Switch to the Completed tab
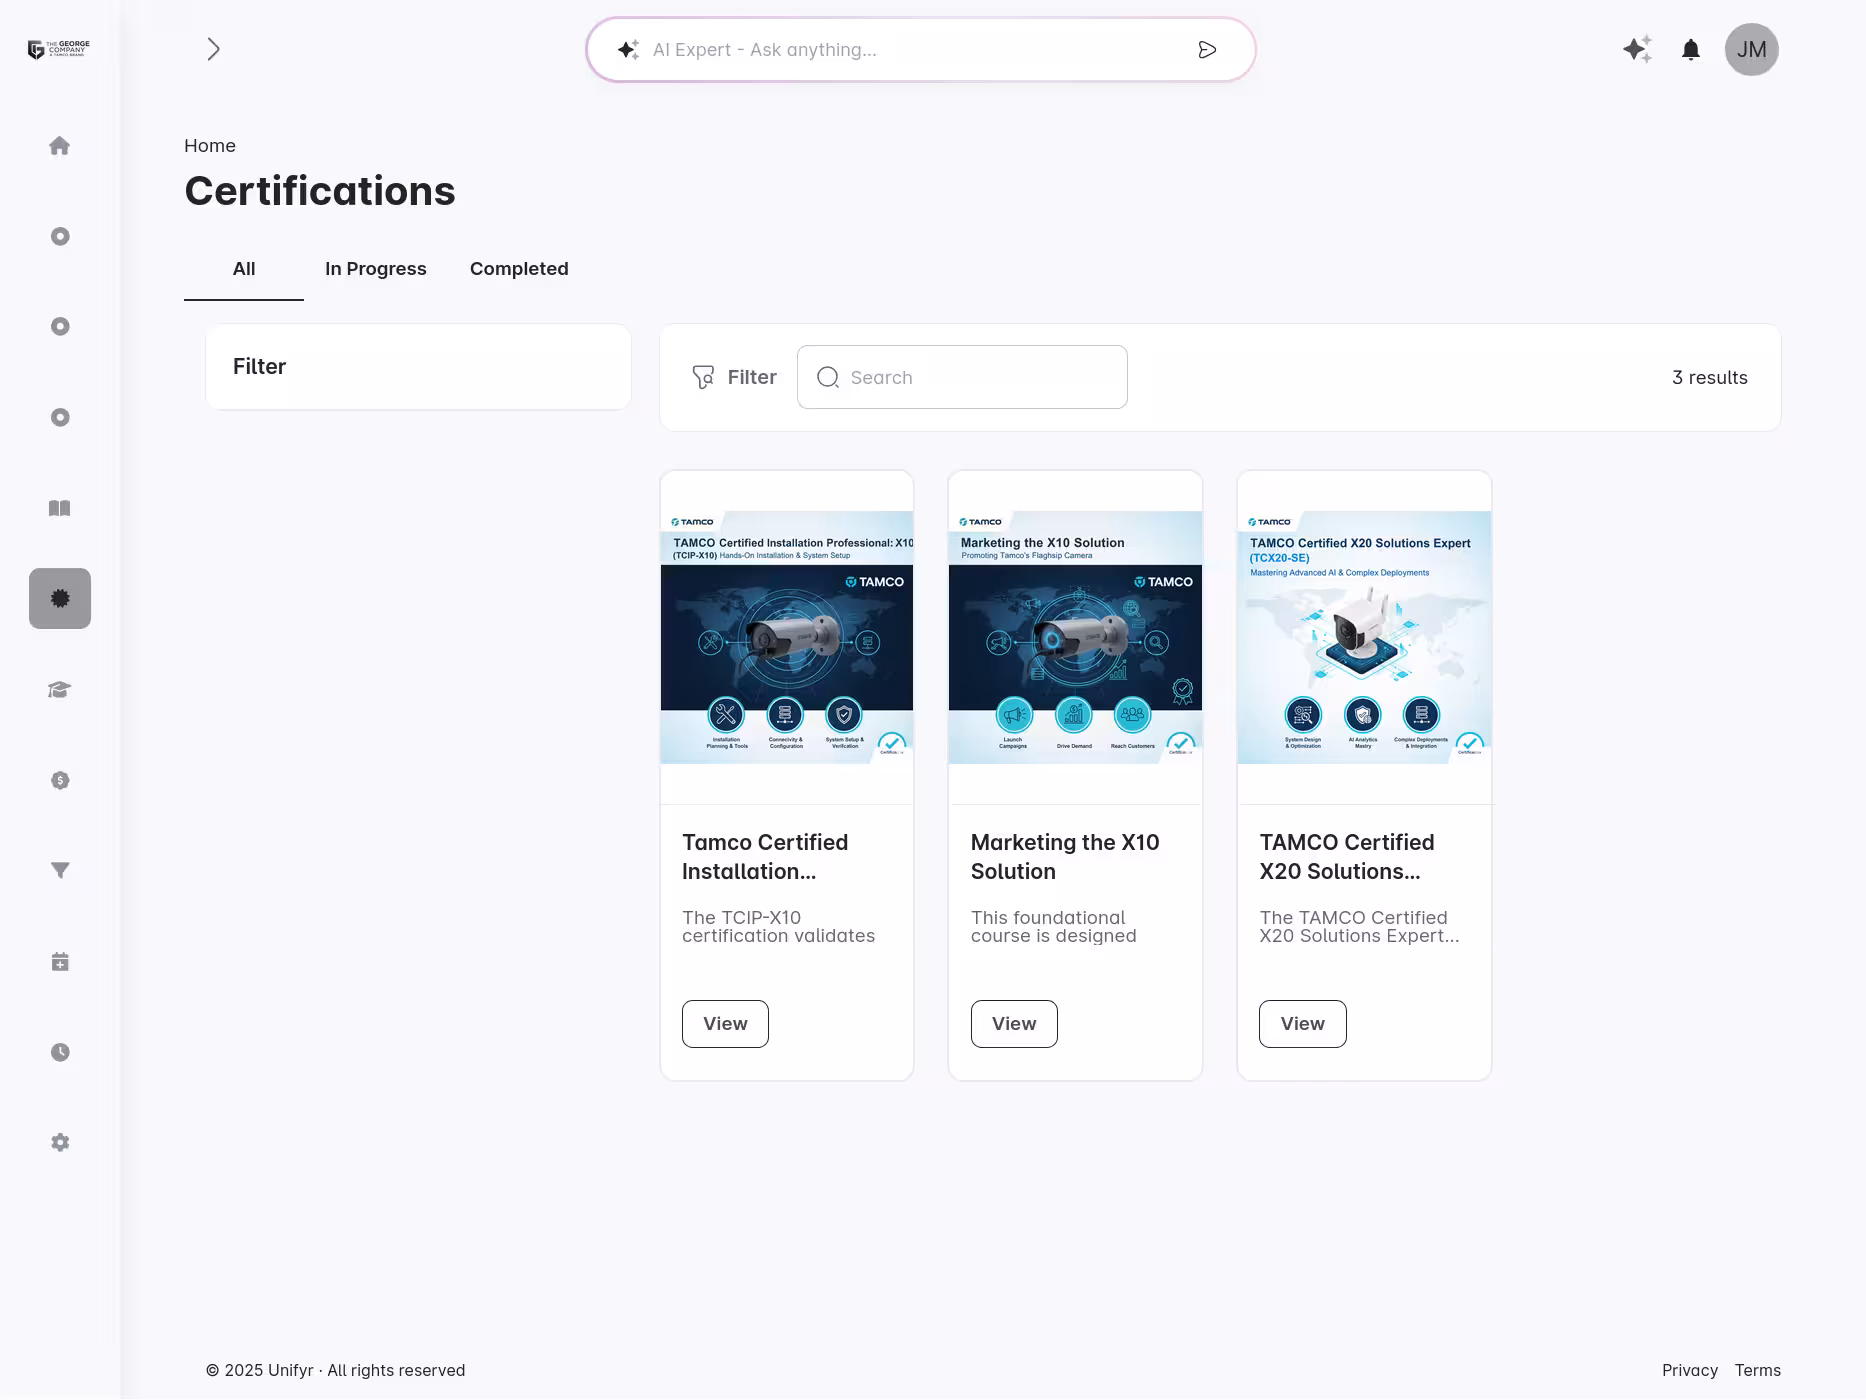The height and width of the screenshot is (1400, 1866). coord(518,268)
